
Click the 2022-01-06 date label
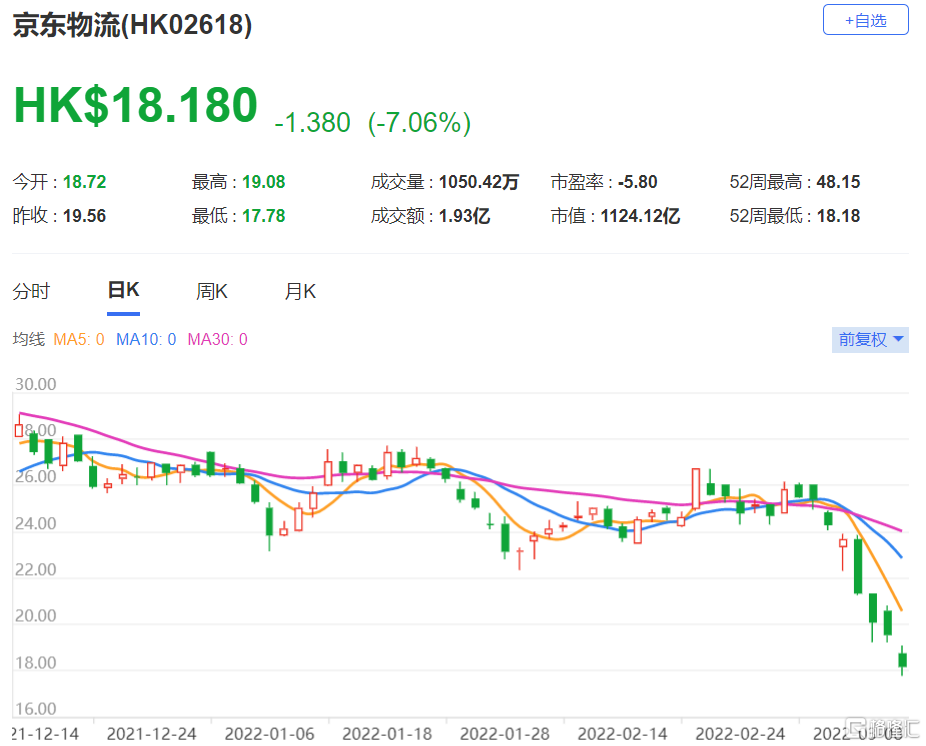pos(269,734)
